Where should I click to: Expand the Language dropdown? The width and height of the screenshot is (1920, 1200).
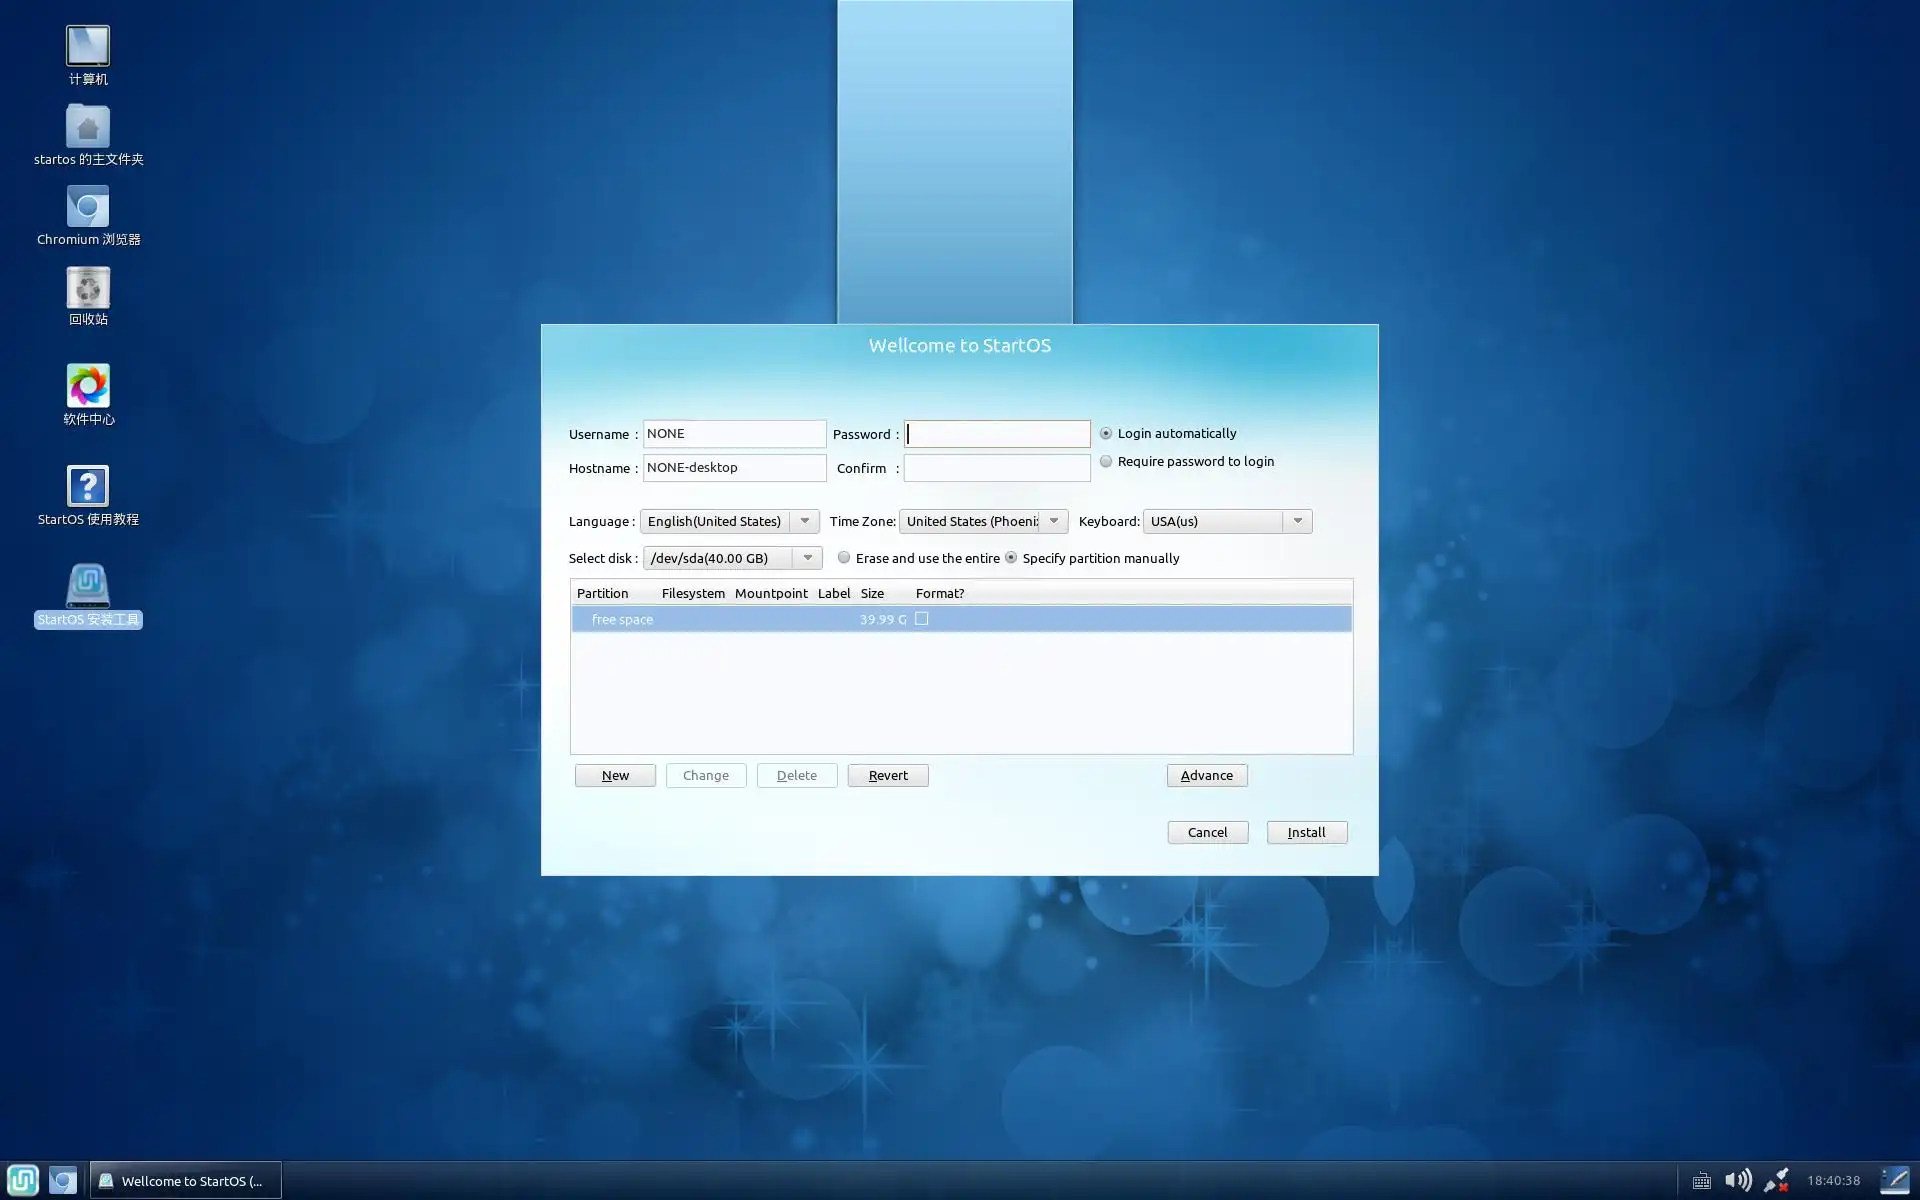tap(805, 521)
